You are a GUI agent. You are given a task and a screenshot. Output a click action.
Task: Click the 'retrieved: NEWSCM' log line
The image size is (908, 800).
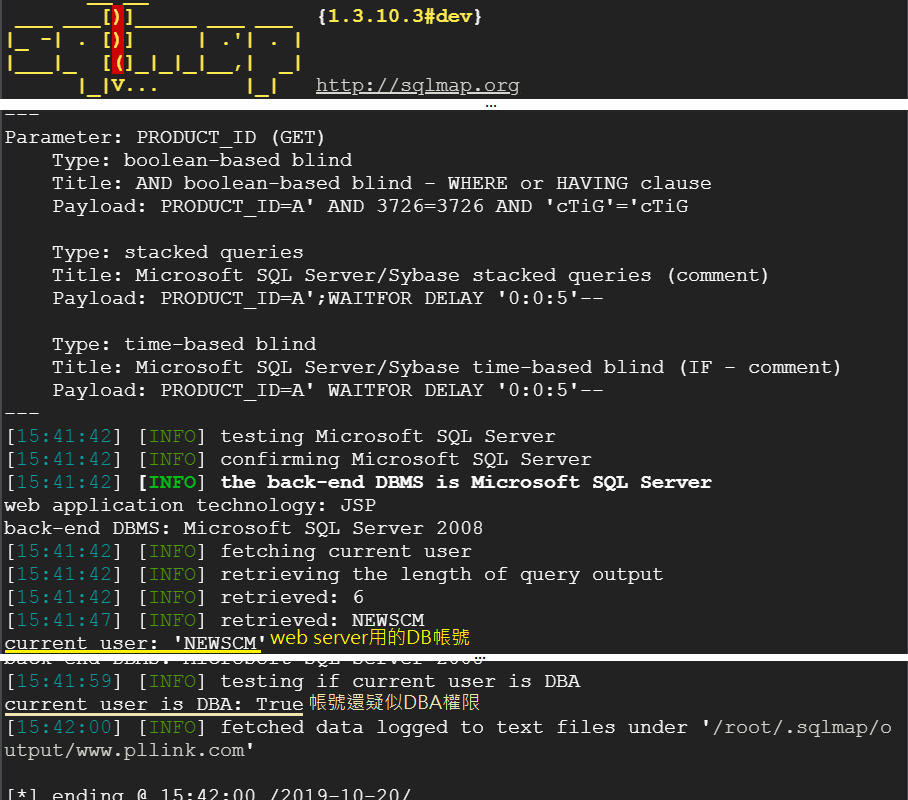coord(215,621)
